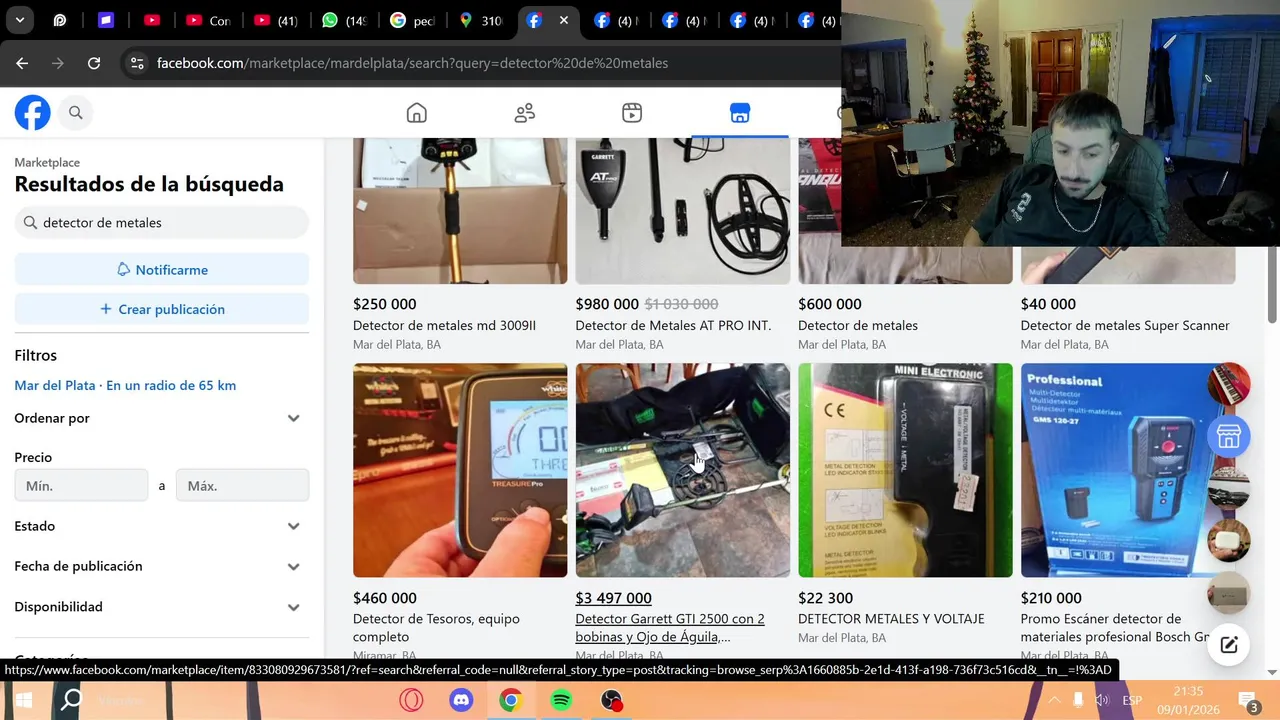Click the $980 000 price

click(x=607, y=304)
